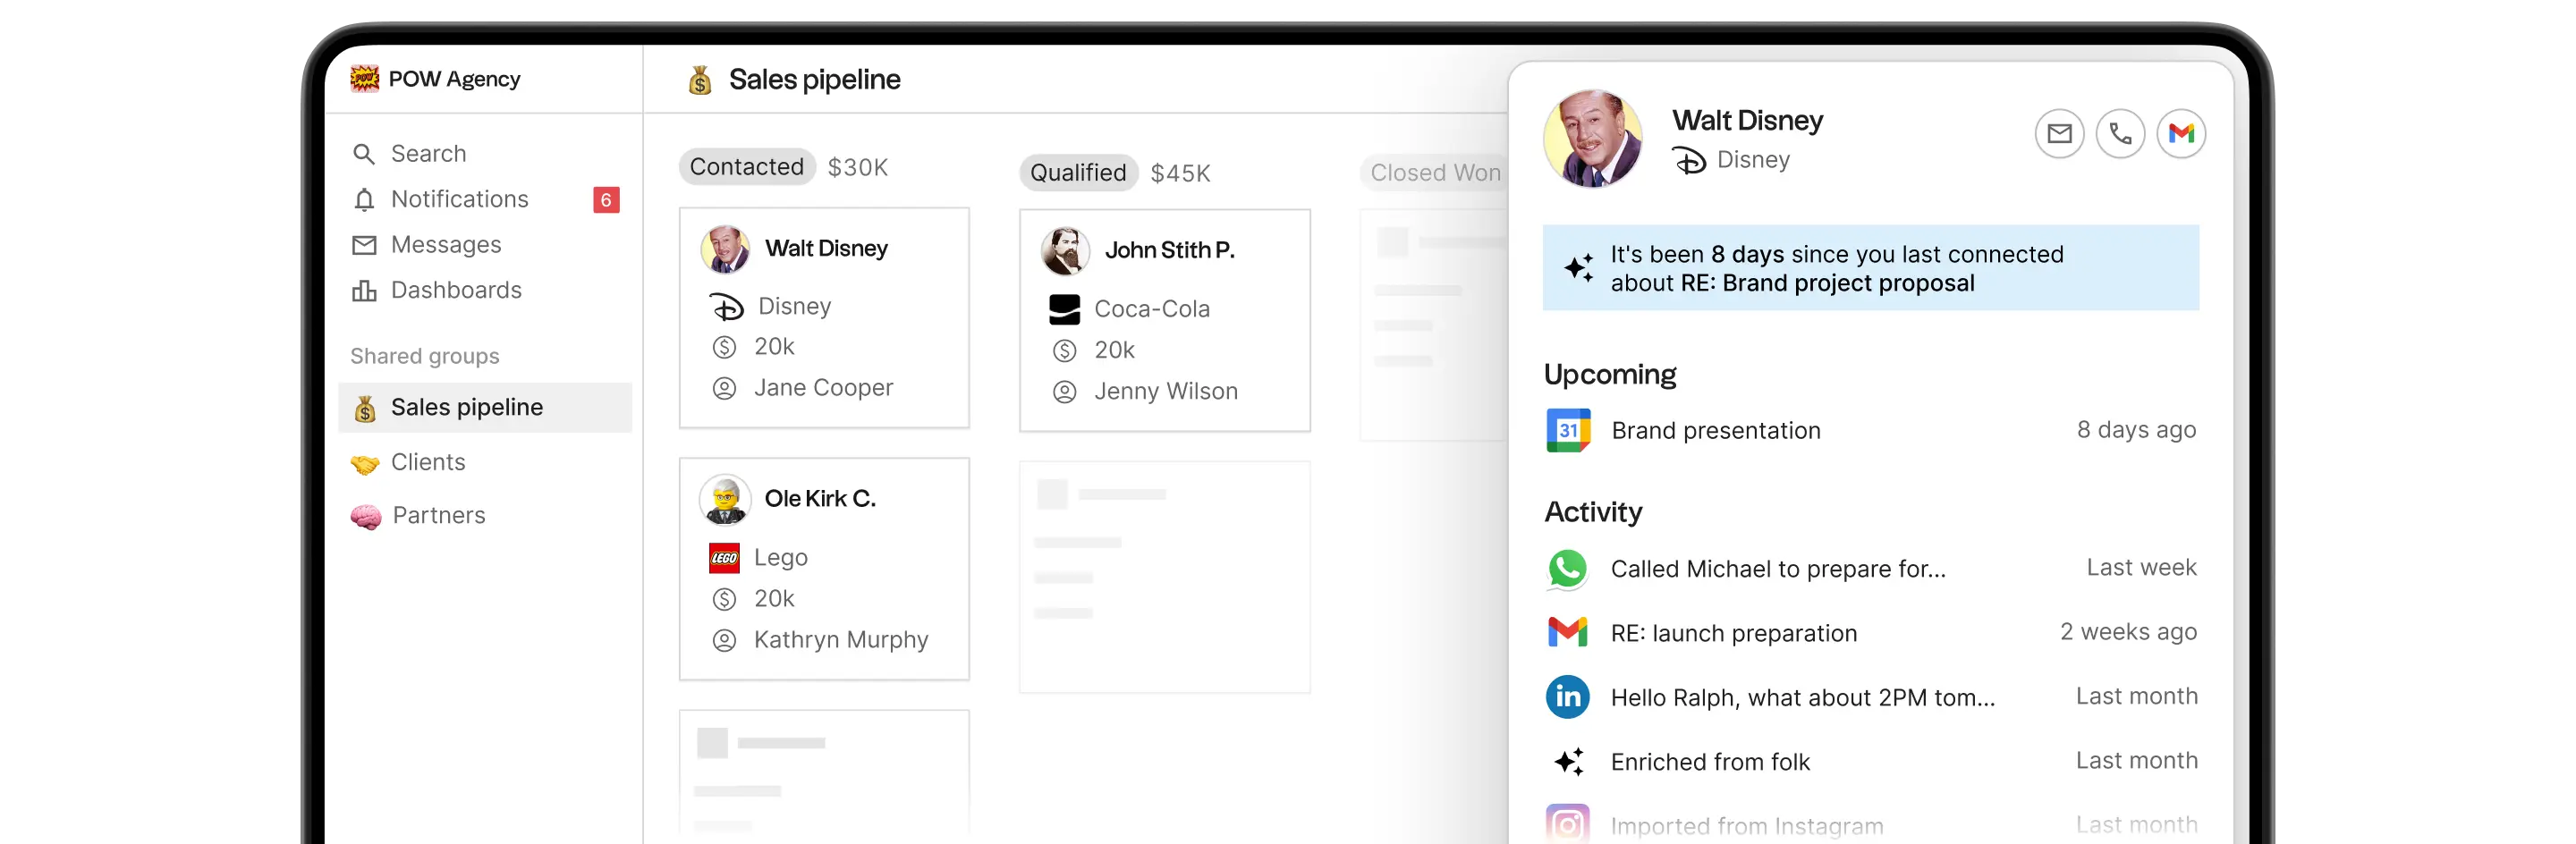Click the red notifications badge showing 6
The height and width of the screenshot is (844, 2576).
pos(606,200)
